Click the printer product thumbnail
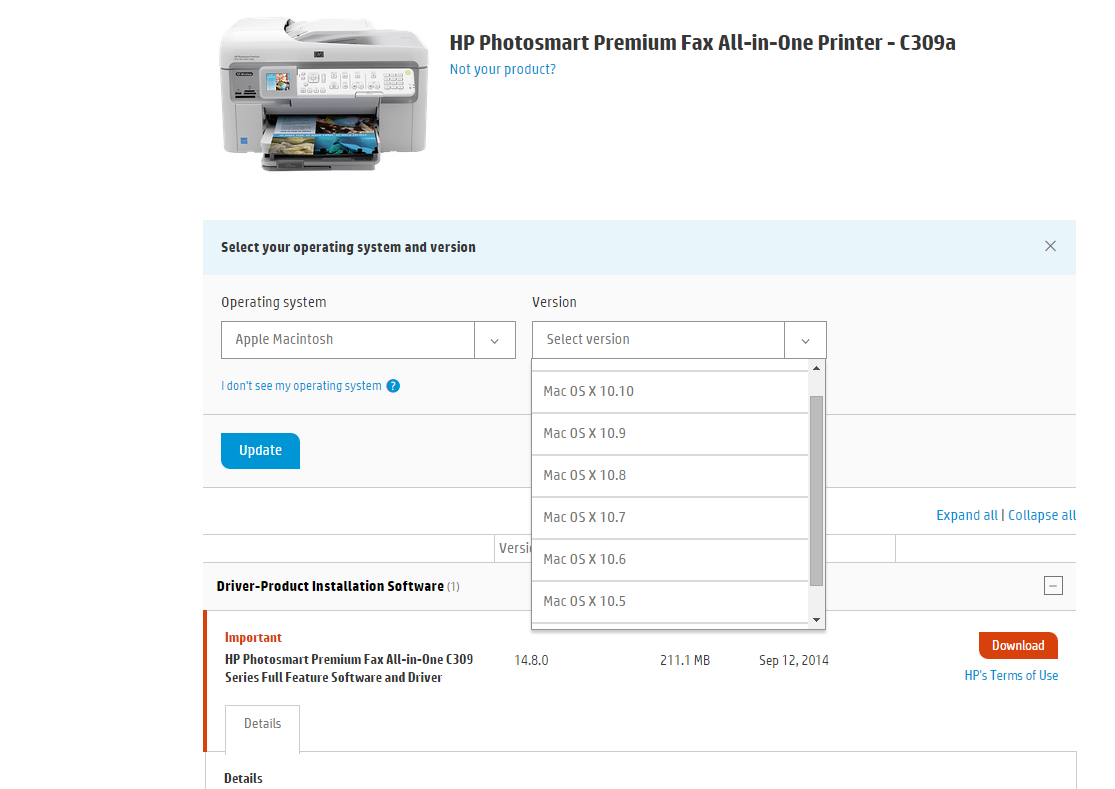The width and height of the screenshot is (1115, 789). [x=323, y=94]
